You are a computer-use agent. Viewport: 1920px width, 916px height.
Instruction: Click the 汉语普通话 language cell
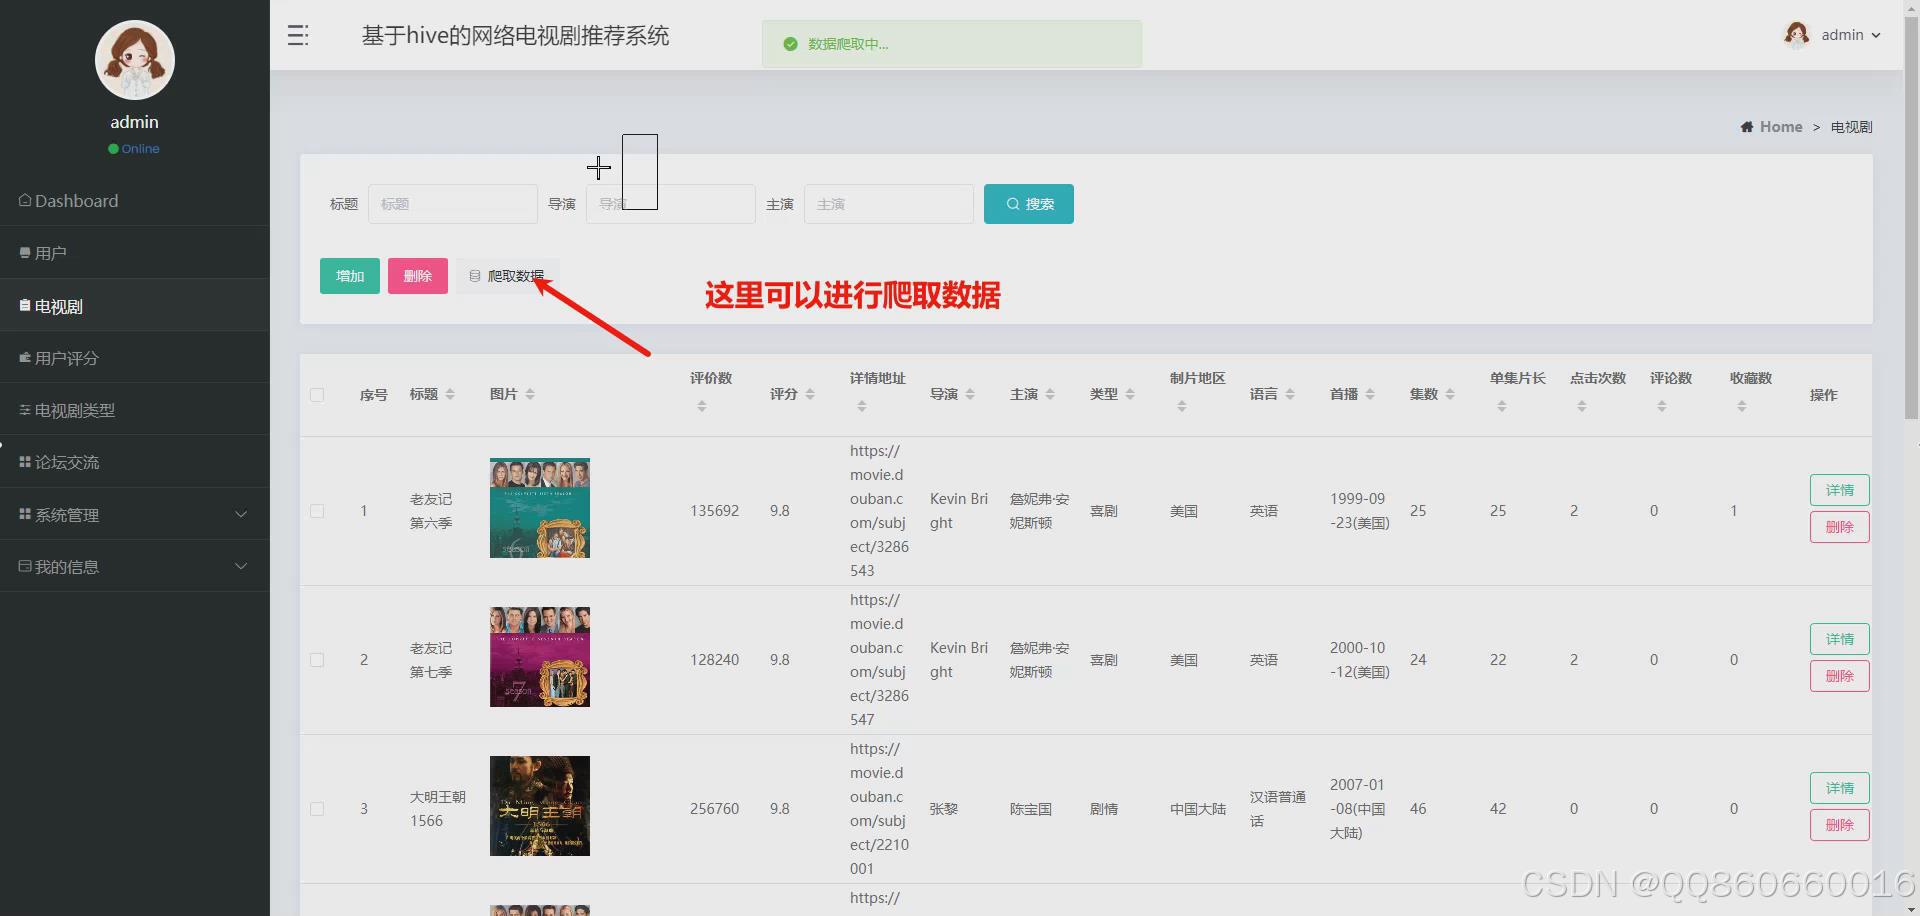pyautogui.click(x=1278, y=809)
